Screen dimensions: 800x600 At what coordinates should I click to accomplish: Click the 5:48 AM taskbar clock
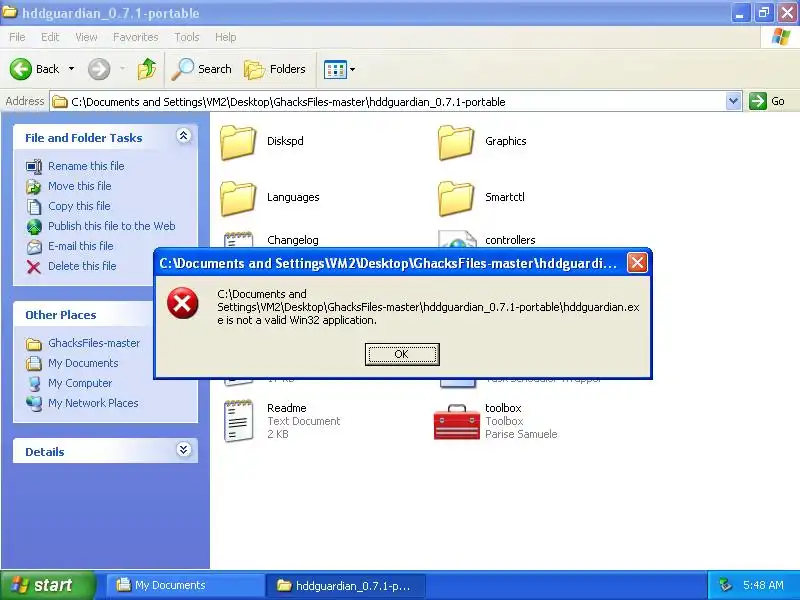[763, 585]
